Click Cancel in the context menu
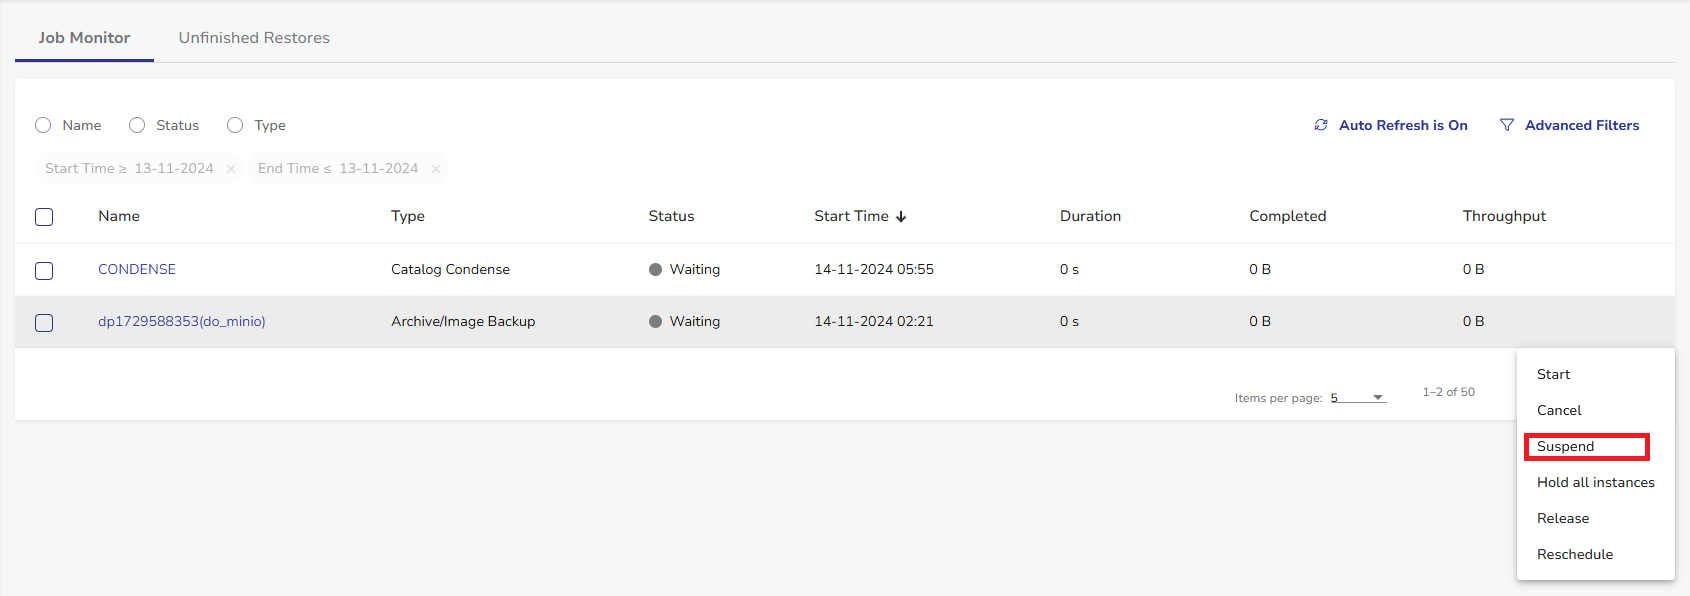The width and height of the screenshot is (1690, 596). [x=1559, y=411]
